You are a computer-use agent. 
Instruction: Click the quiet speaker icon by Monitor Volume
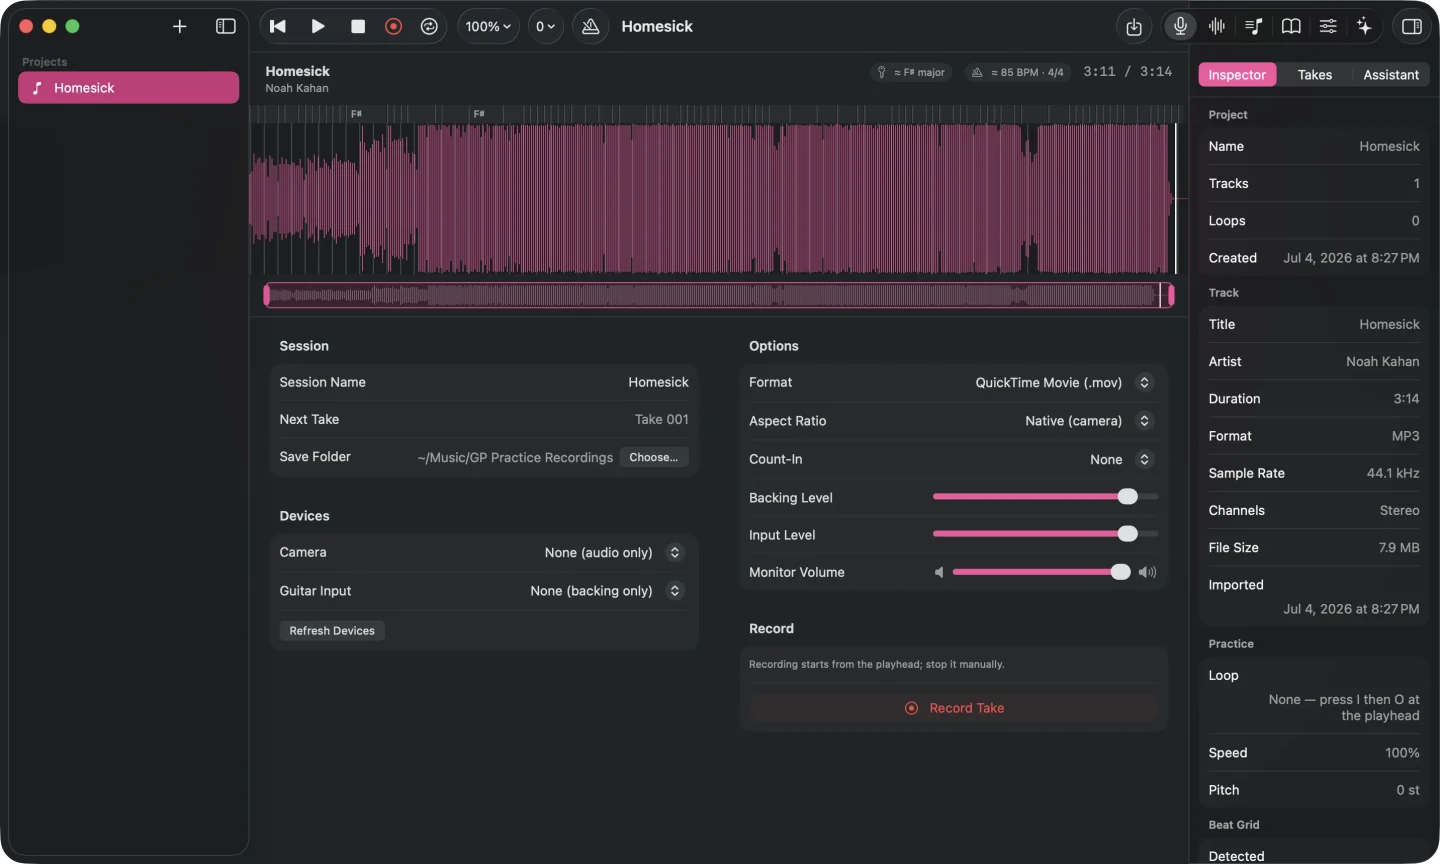[x=939, y=573]
